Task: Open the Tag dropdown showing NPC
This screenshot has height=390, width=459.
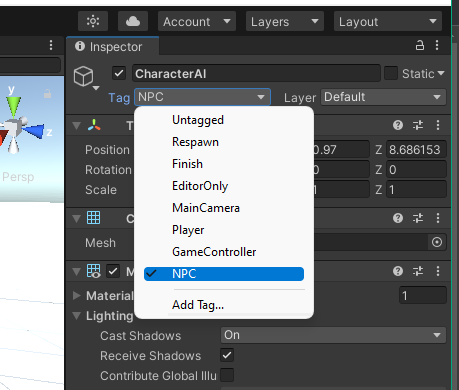Action: click(202, 97)
